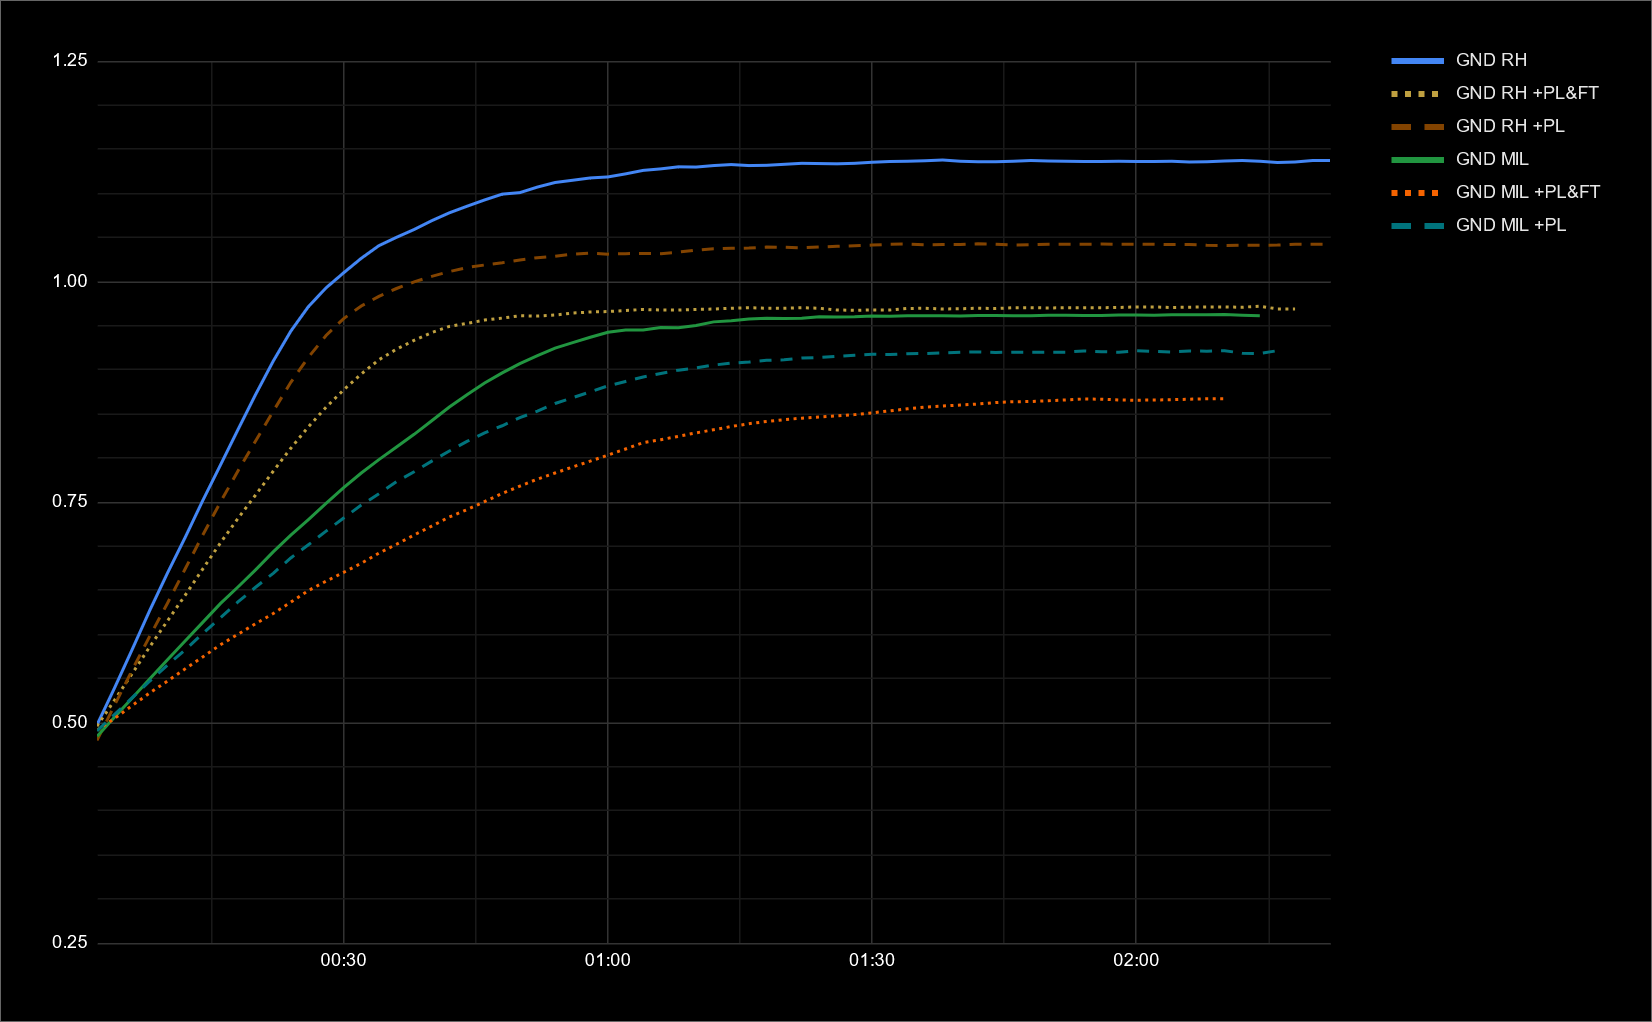Click the yellow dotted GND RH +PL&FT swatch
This screenshot has width=1652, height=1022.
[x=1417, y=93]
